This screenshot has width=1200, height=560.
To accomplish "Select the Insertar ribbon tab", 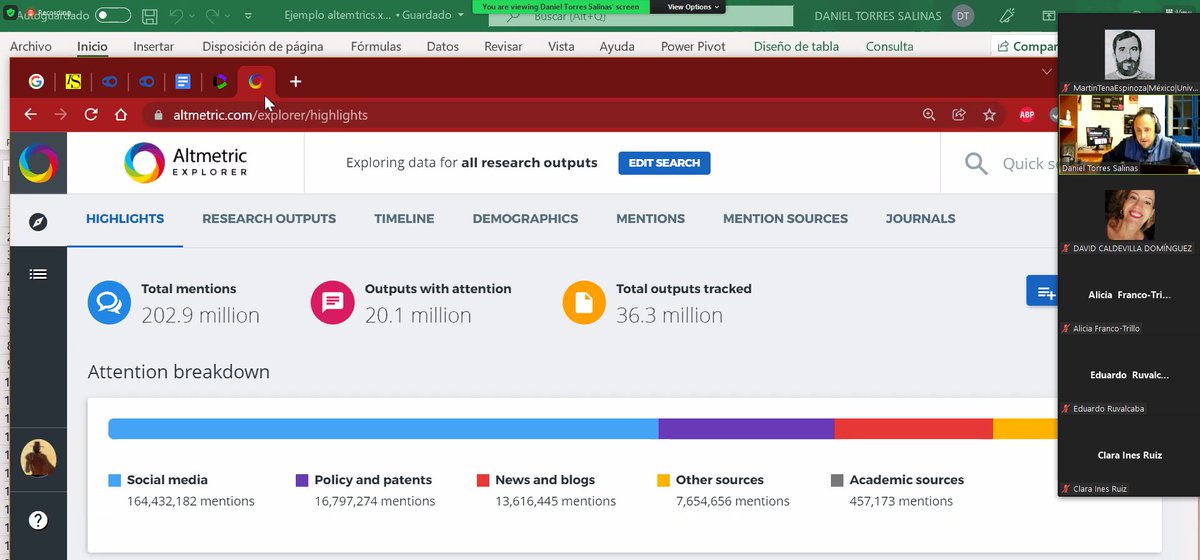I will click(x=153, y=46).
